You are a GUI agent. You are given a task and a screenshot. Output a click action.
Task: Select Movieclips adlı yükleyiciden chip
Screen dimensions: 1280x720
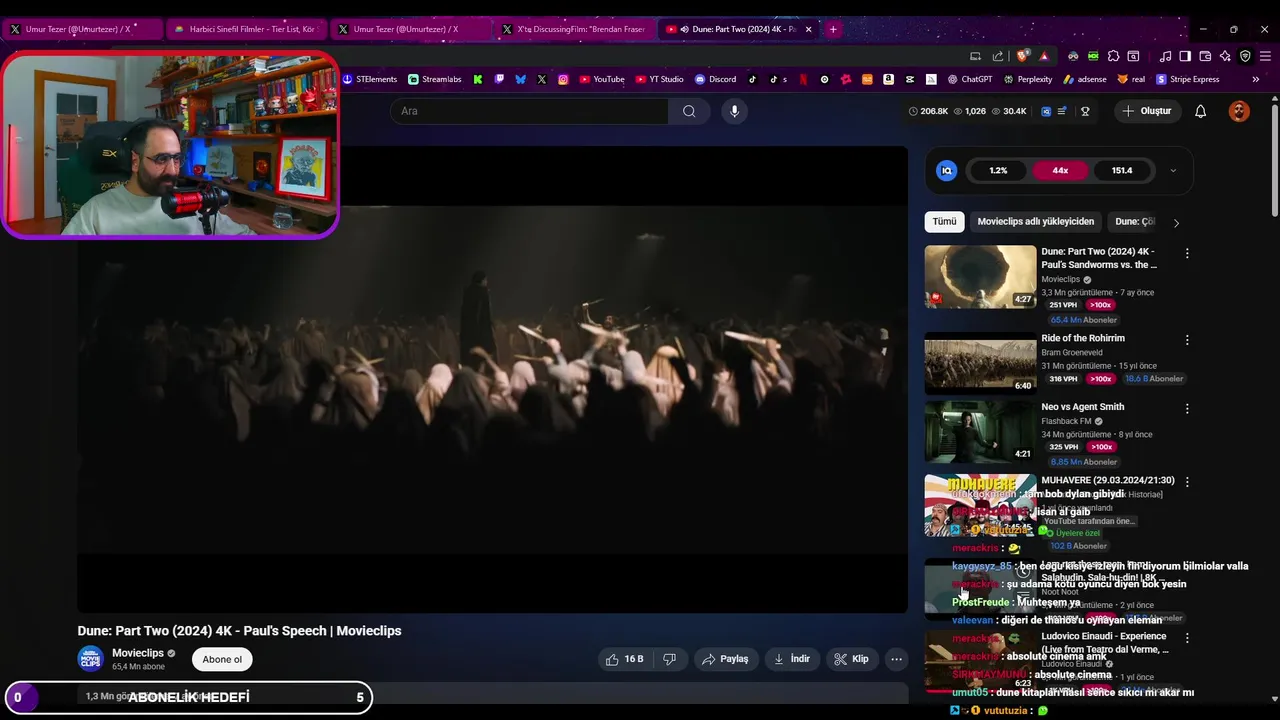pyautogui.click(x=1036, y=222)
